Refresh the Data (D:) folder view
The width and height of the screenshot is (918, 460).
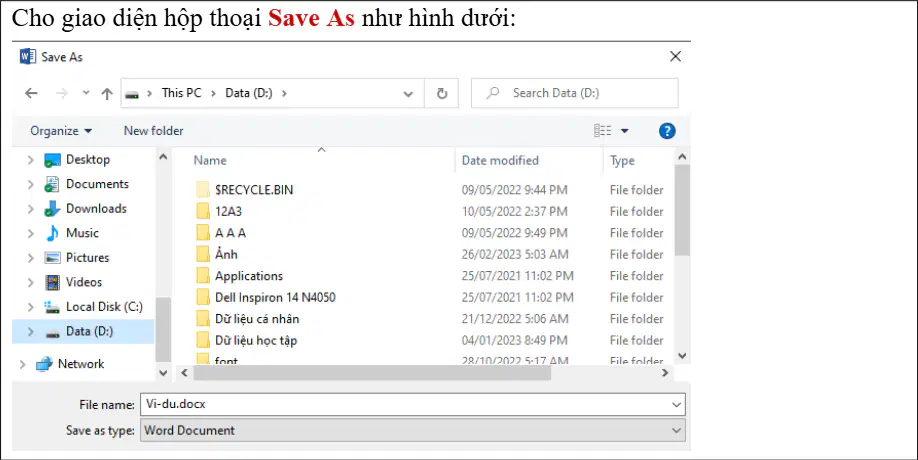(x=442, y=93)
